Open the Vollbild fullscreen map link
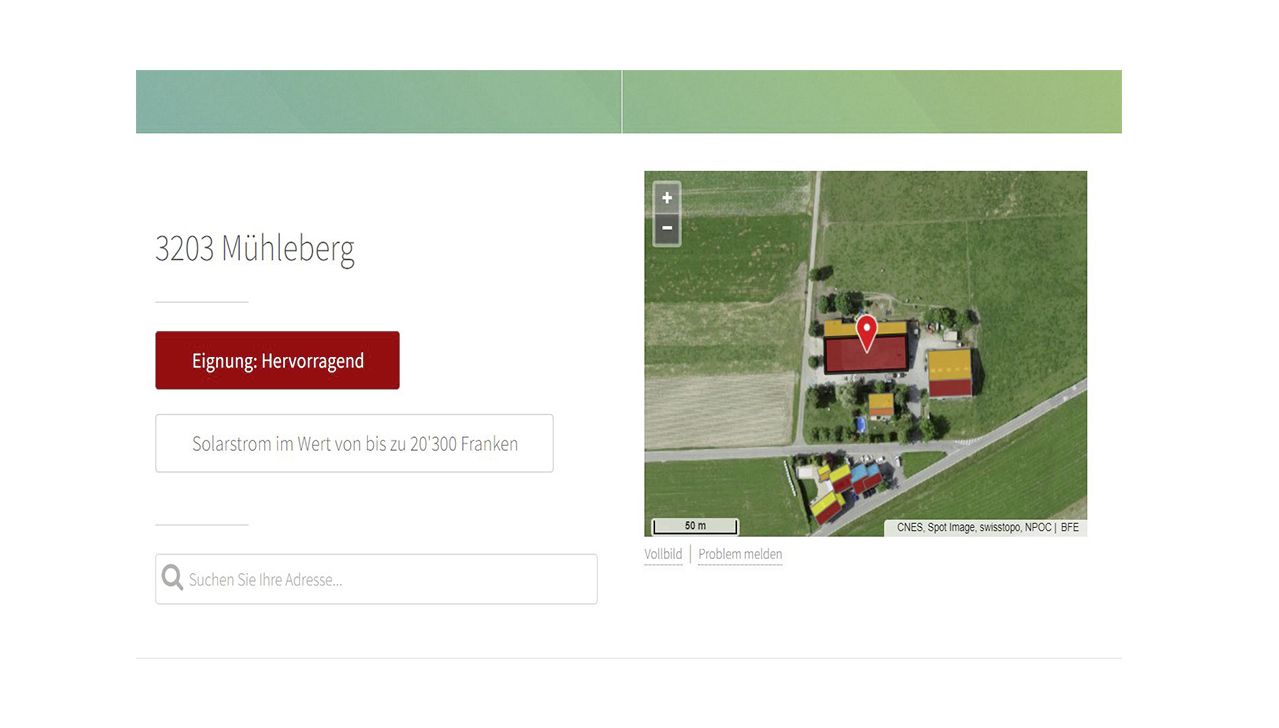This screenshot has width=1279, height=728. (x=663, y=554)
